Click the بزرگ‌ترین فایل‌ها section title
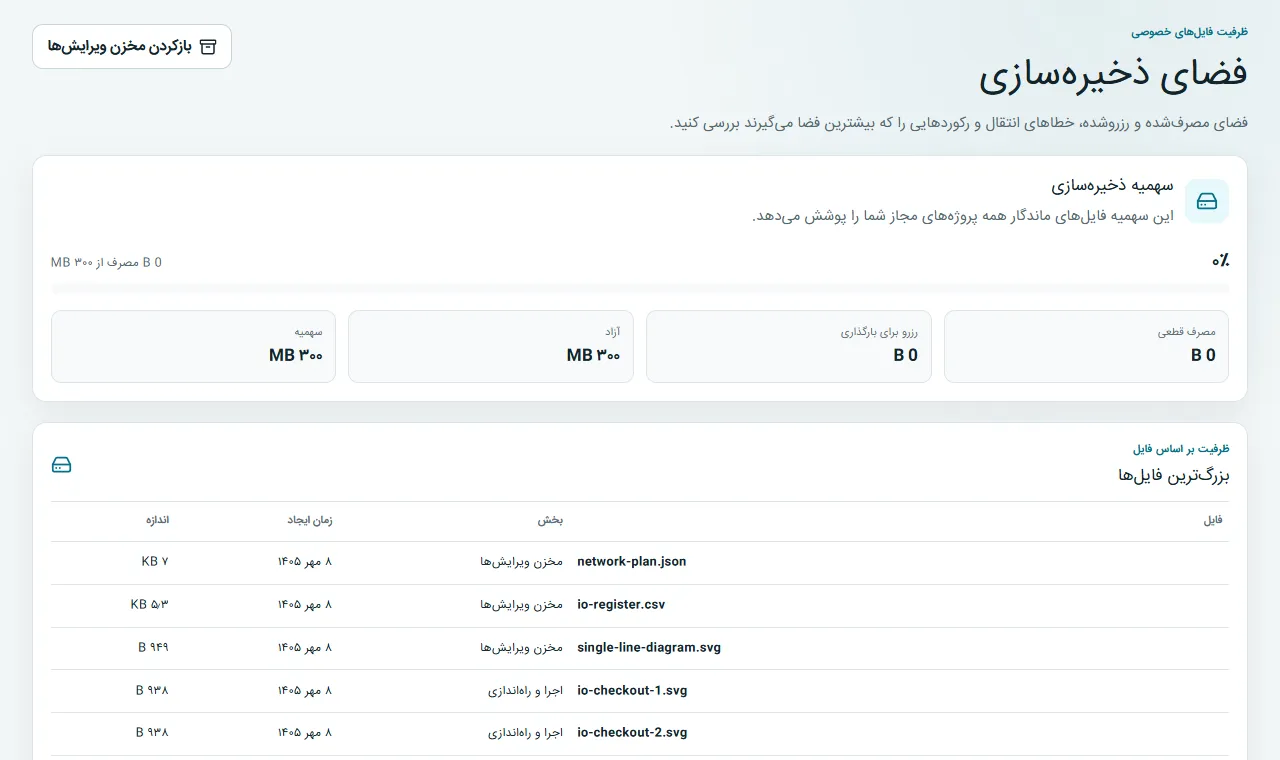 tap(1174, 475)
